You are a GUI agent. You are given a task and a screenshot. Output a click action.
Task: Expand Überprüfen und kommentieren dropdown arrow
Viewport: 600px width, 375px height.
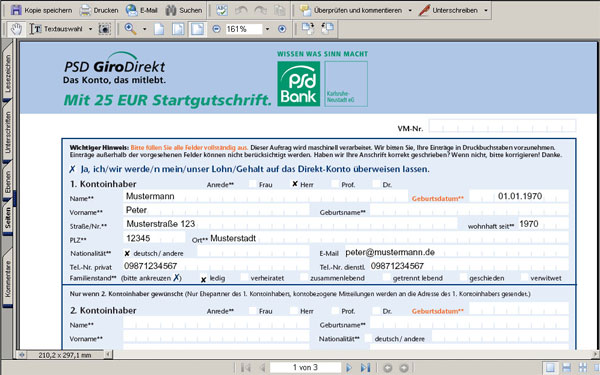pyautogui.click(x=410, y=10)
